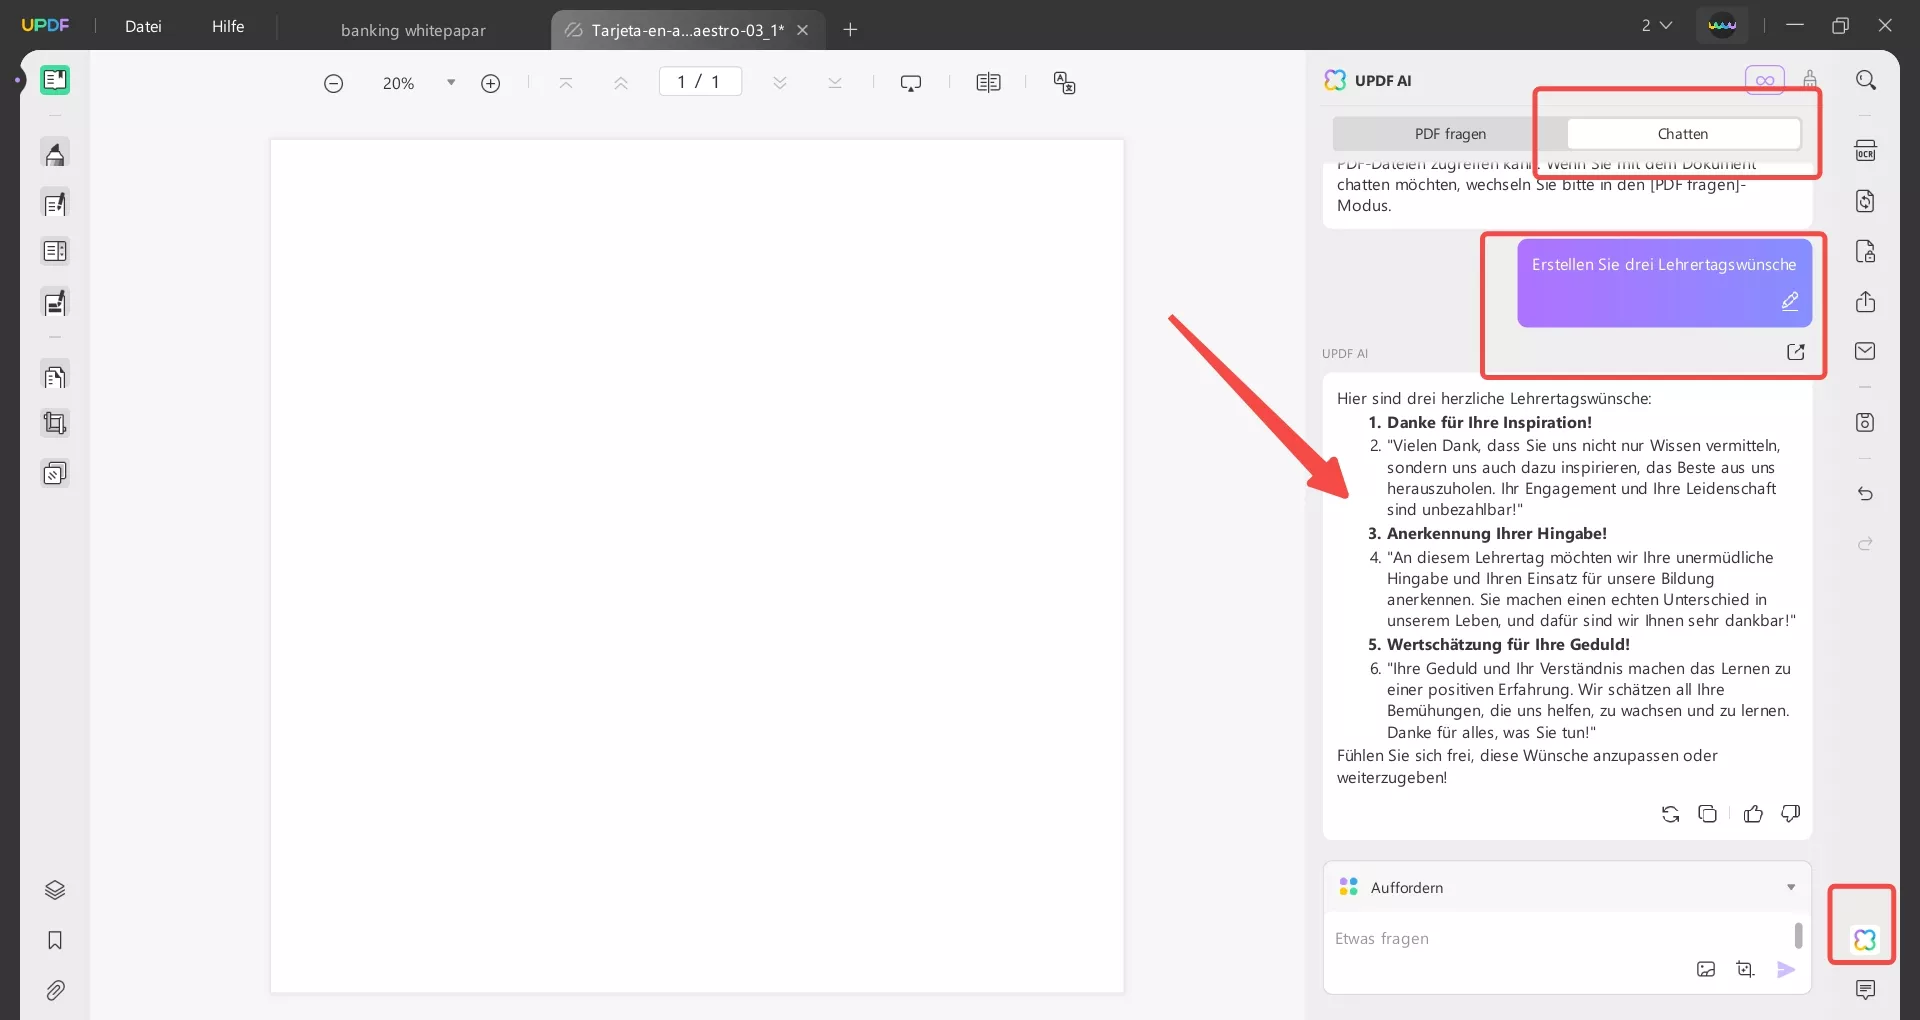Send the file by email

click(1866, 351)
